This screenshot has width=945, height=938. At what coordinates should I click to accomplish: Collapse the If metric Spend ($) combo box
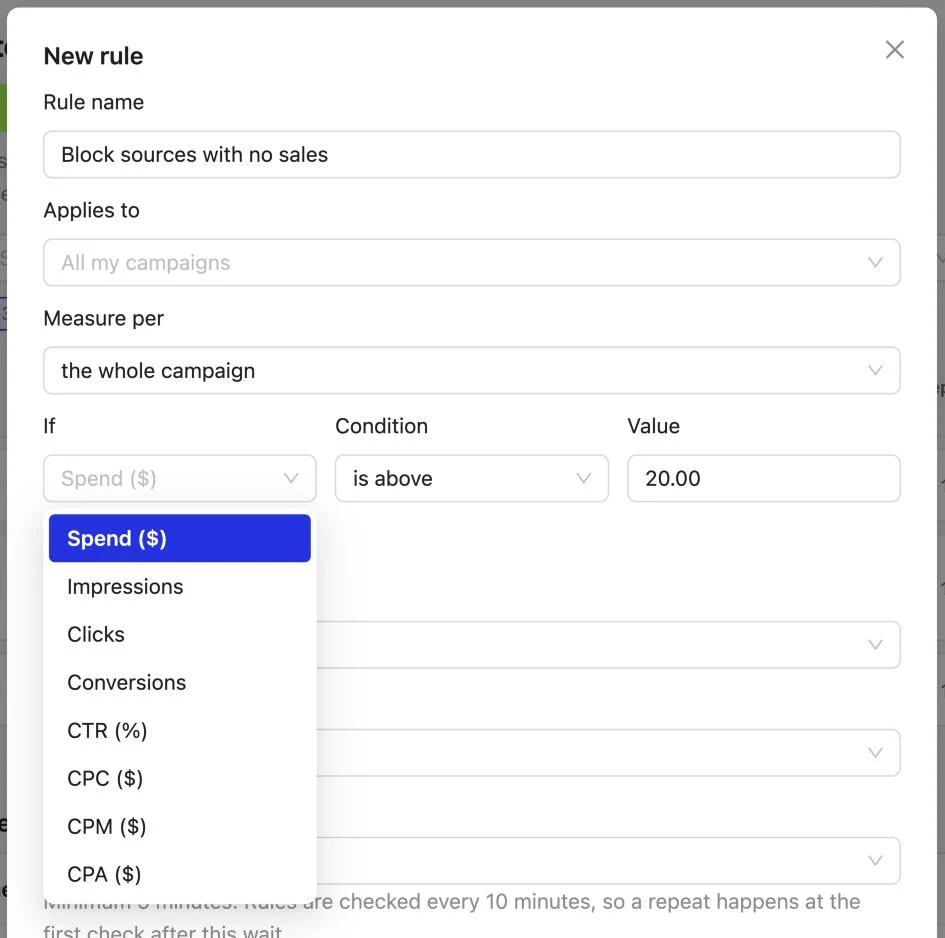(x=180, y=478)
